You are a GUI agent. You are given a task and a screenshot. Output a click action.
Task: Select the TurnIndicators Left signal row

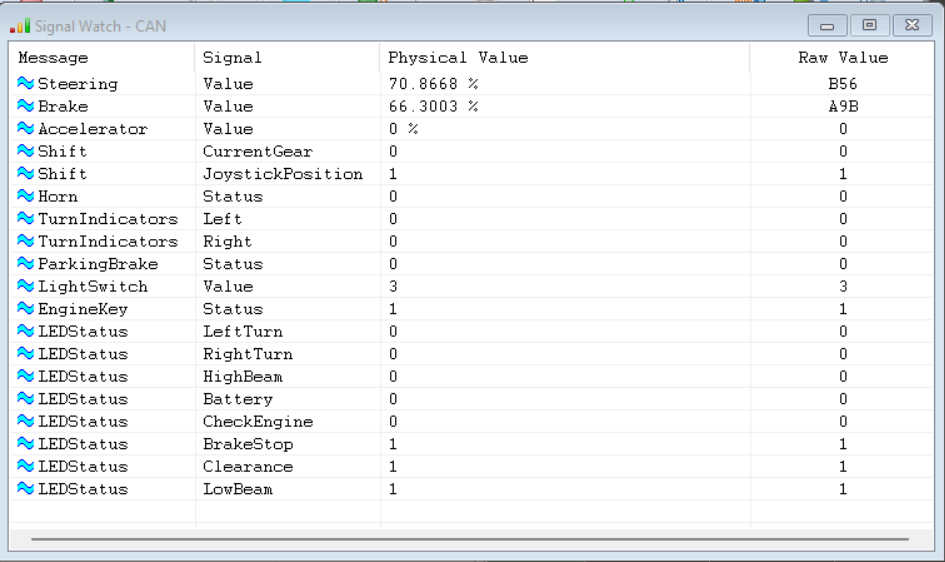pyautogui.click(x=222, y=219)
